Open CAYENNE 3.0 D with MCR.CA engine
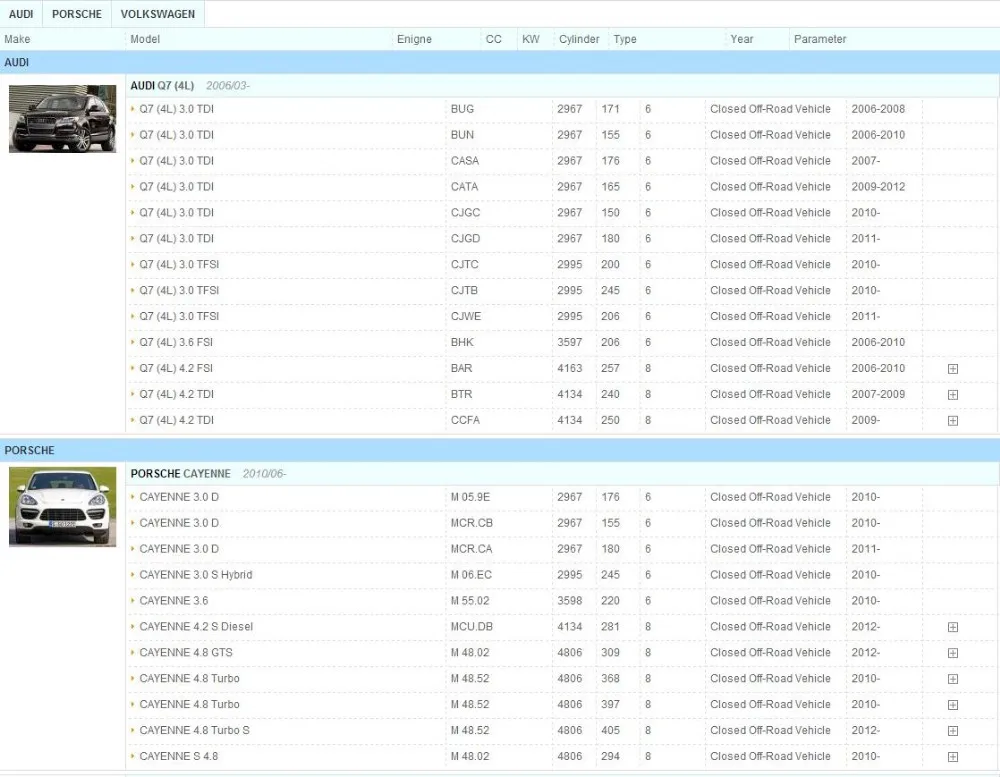The image size is (1000, 777). [x=179, y=549]
